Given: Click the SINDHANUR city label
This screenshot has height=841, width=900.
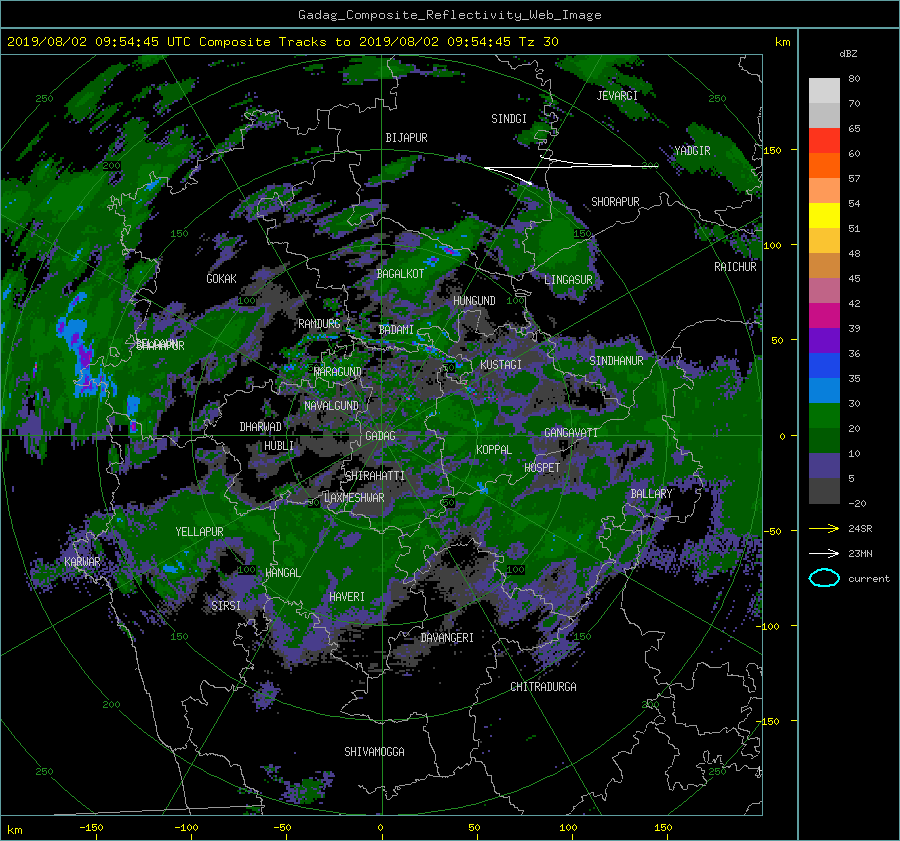Looking at the screenshot, I should coord(616,361).
